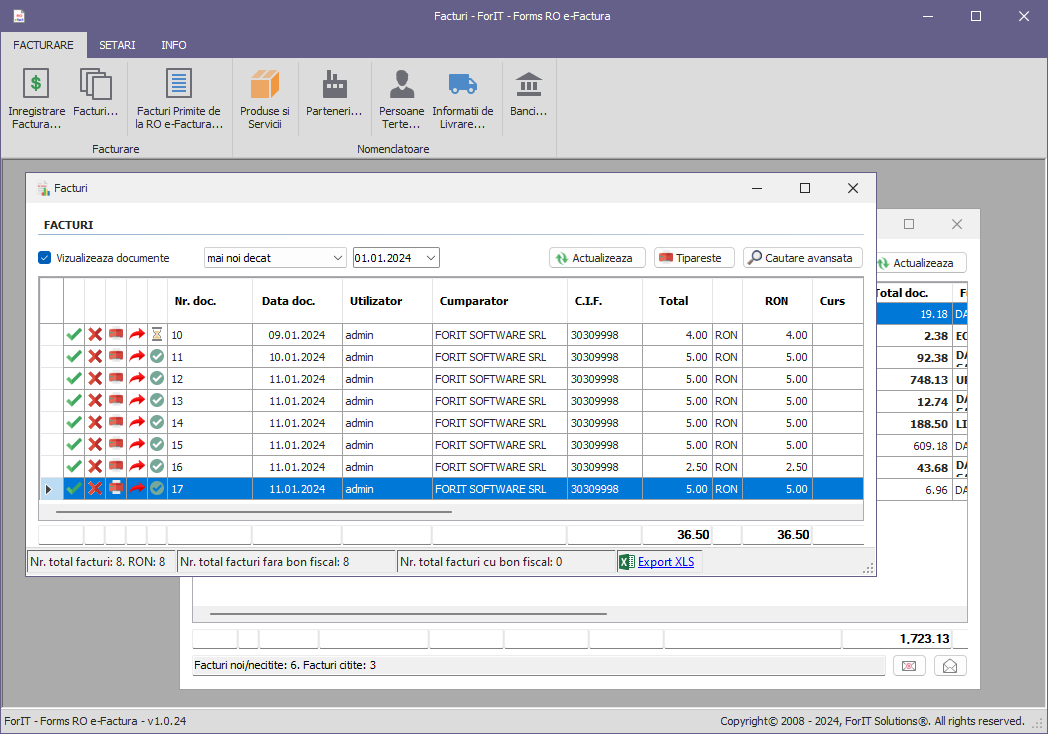This screenshot has height=734, width=1048.
Task: Click the red X on invoice 10
Action: [x=95, y=335]
